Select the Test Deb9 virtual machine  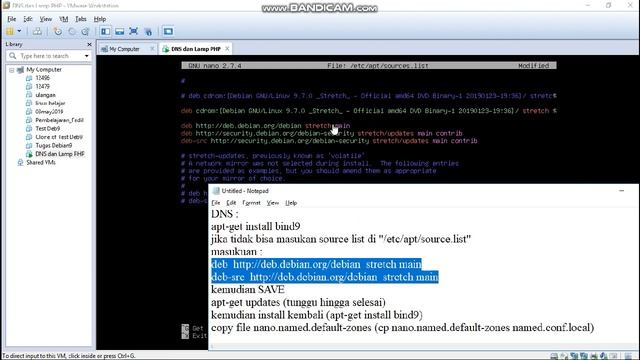pyautogui.click(x=48, y=129)
